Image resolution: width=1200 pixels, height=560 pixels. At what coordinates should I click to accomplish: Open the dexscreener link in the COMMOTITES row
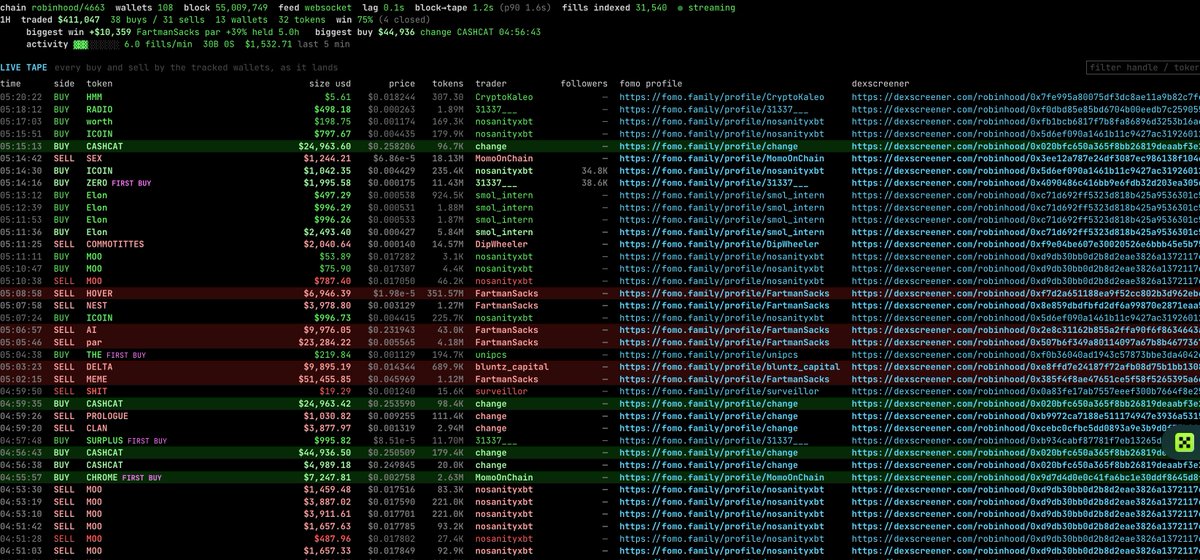(1025, 244)
